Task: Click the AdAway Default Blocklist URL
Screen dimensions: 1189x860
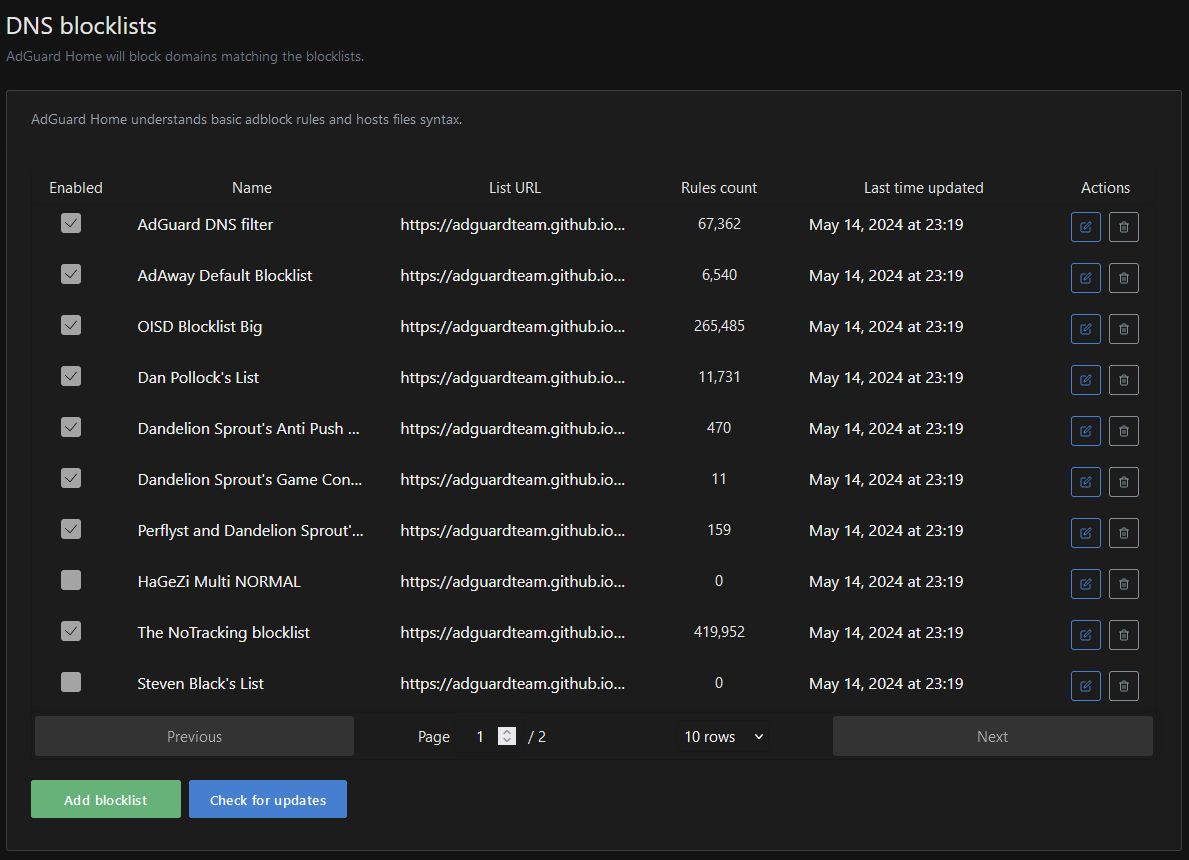Action: pos(513,275)
